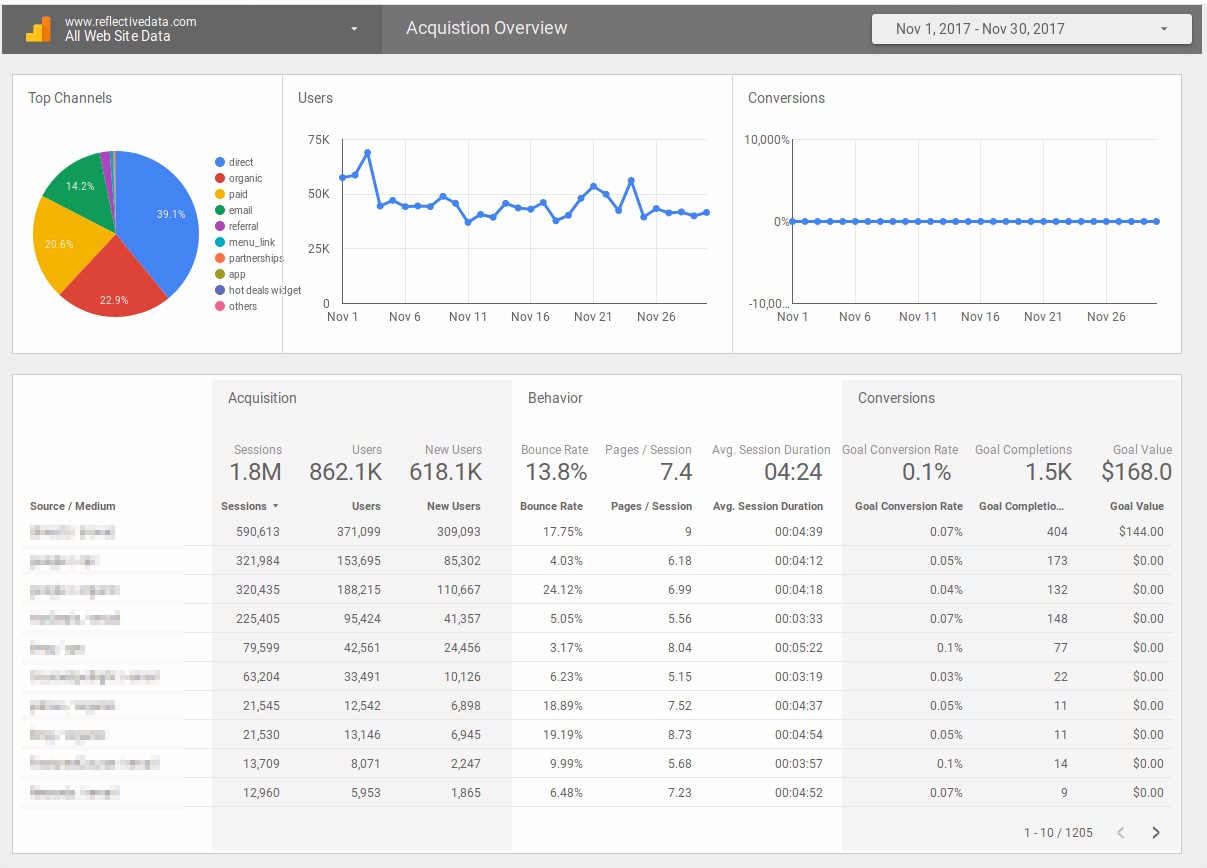Click the 321,984 sessions cell

pos(258,561)
